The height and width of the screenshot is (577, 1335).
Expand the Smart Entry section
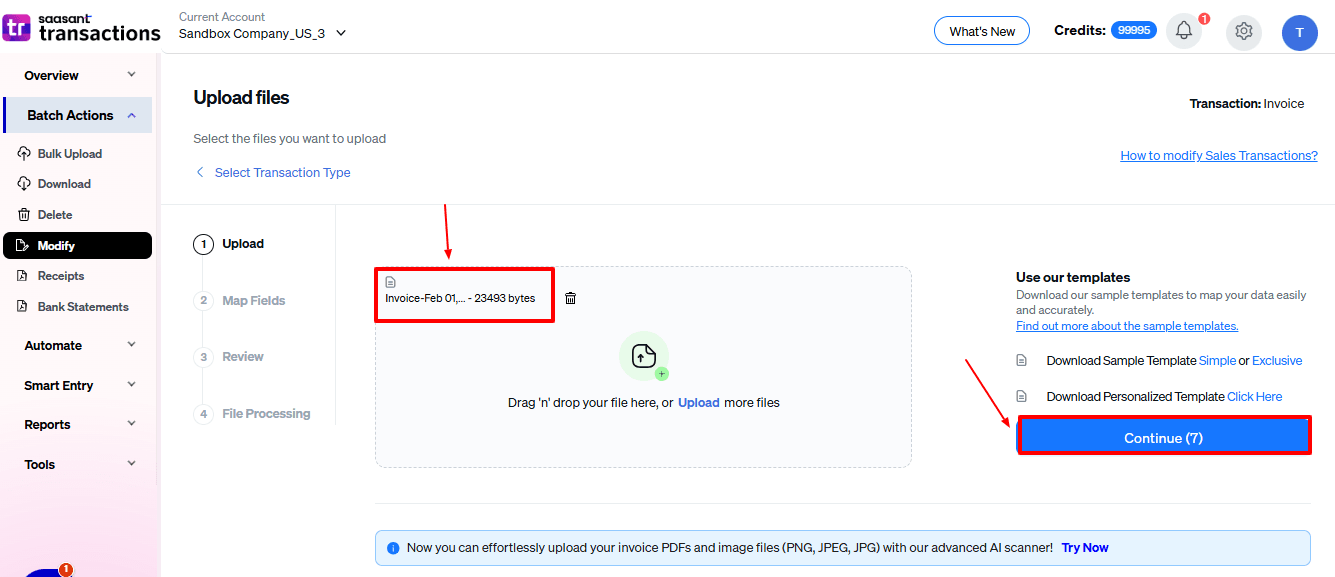[x=78, y=386]
